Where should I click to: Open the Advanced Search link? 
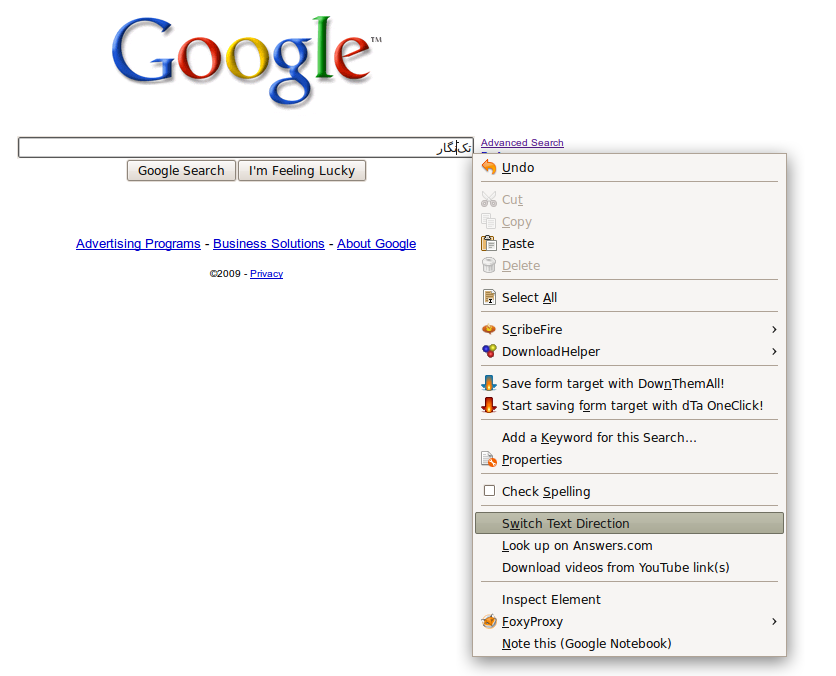coord(522,142)
